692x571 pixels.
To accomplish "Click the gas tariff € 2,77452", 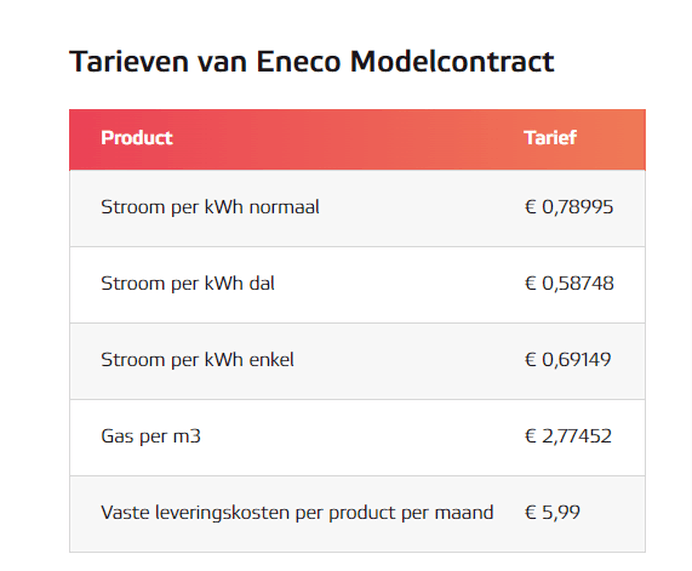I will [x=568, y=436].
